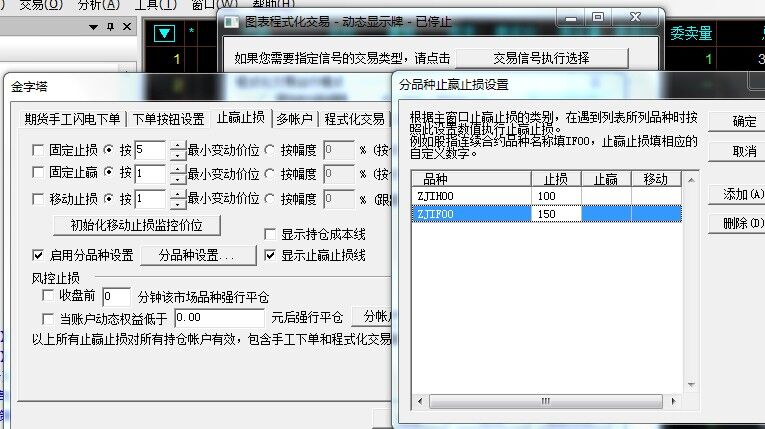Open the 分析(A) menu

coord(98,5)
